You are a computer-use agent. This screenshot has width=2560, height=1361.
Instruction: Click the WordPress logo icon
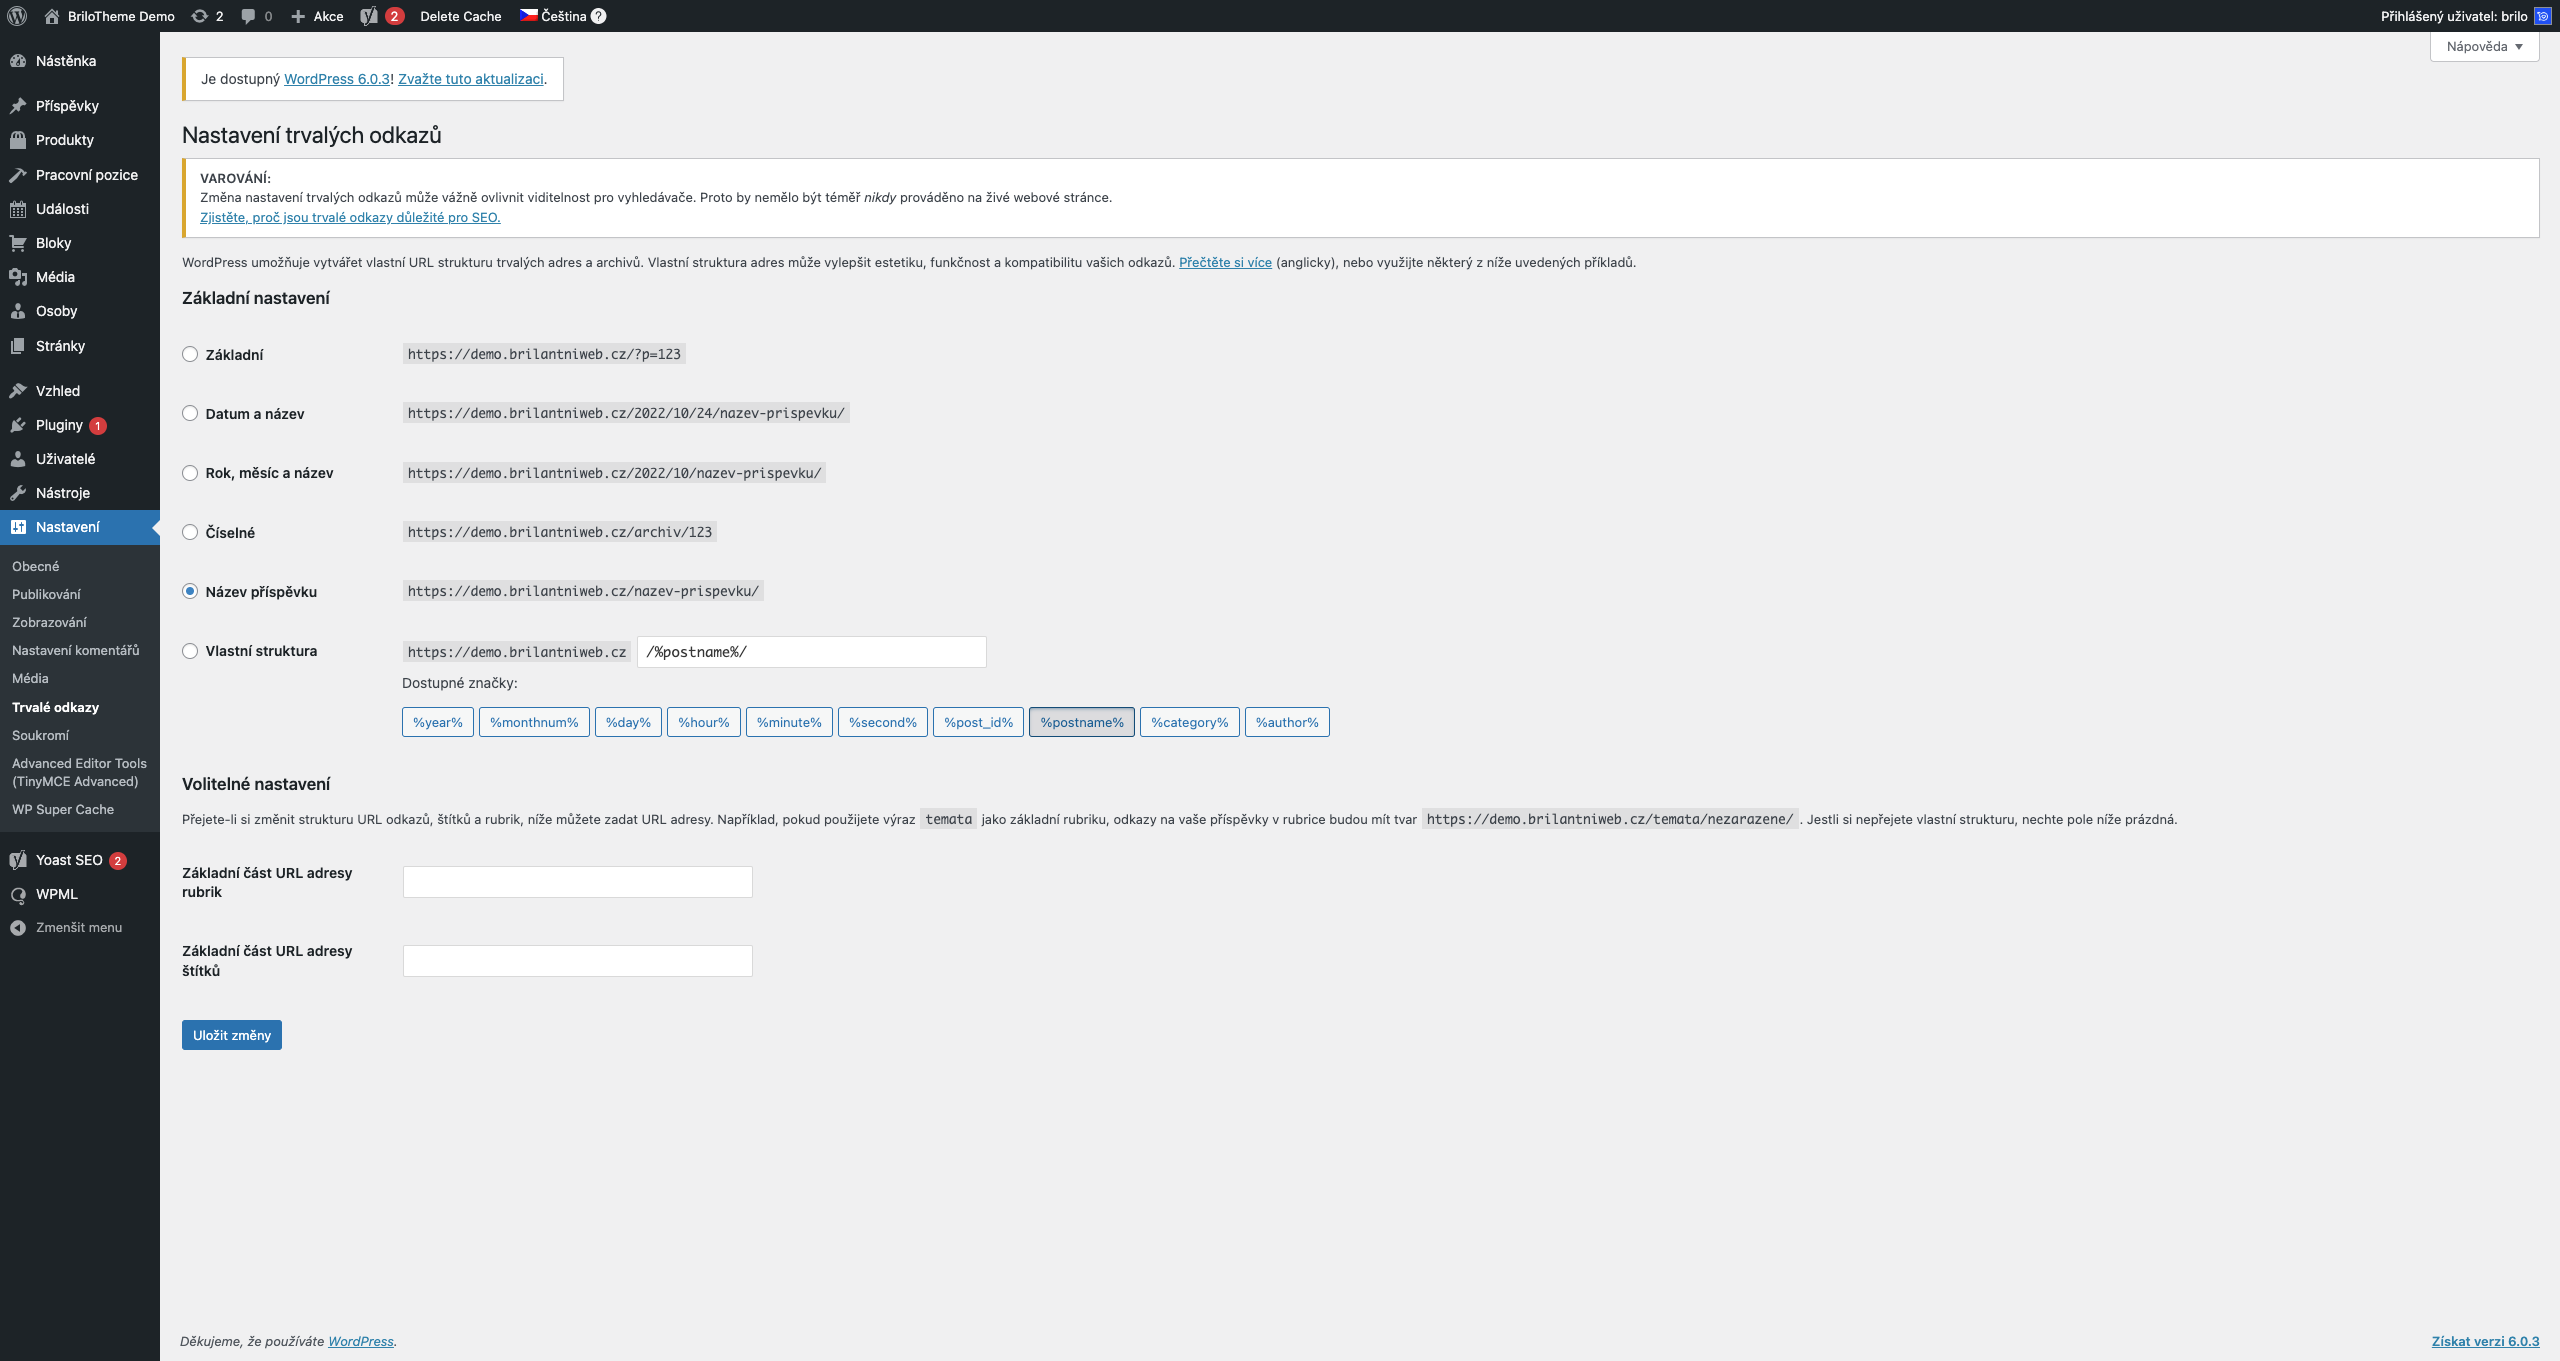tap(17, 16)
